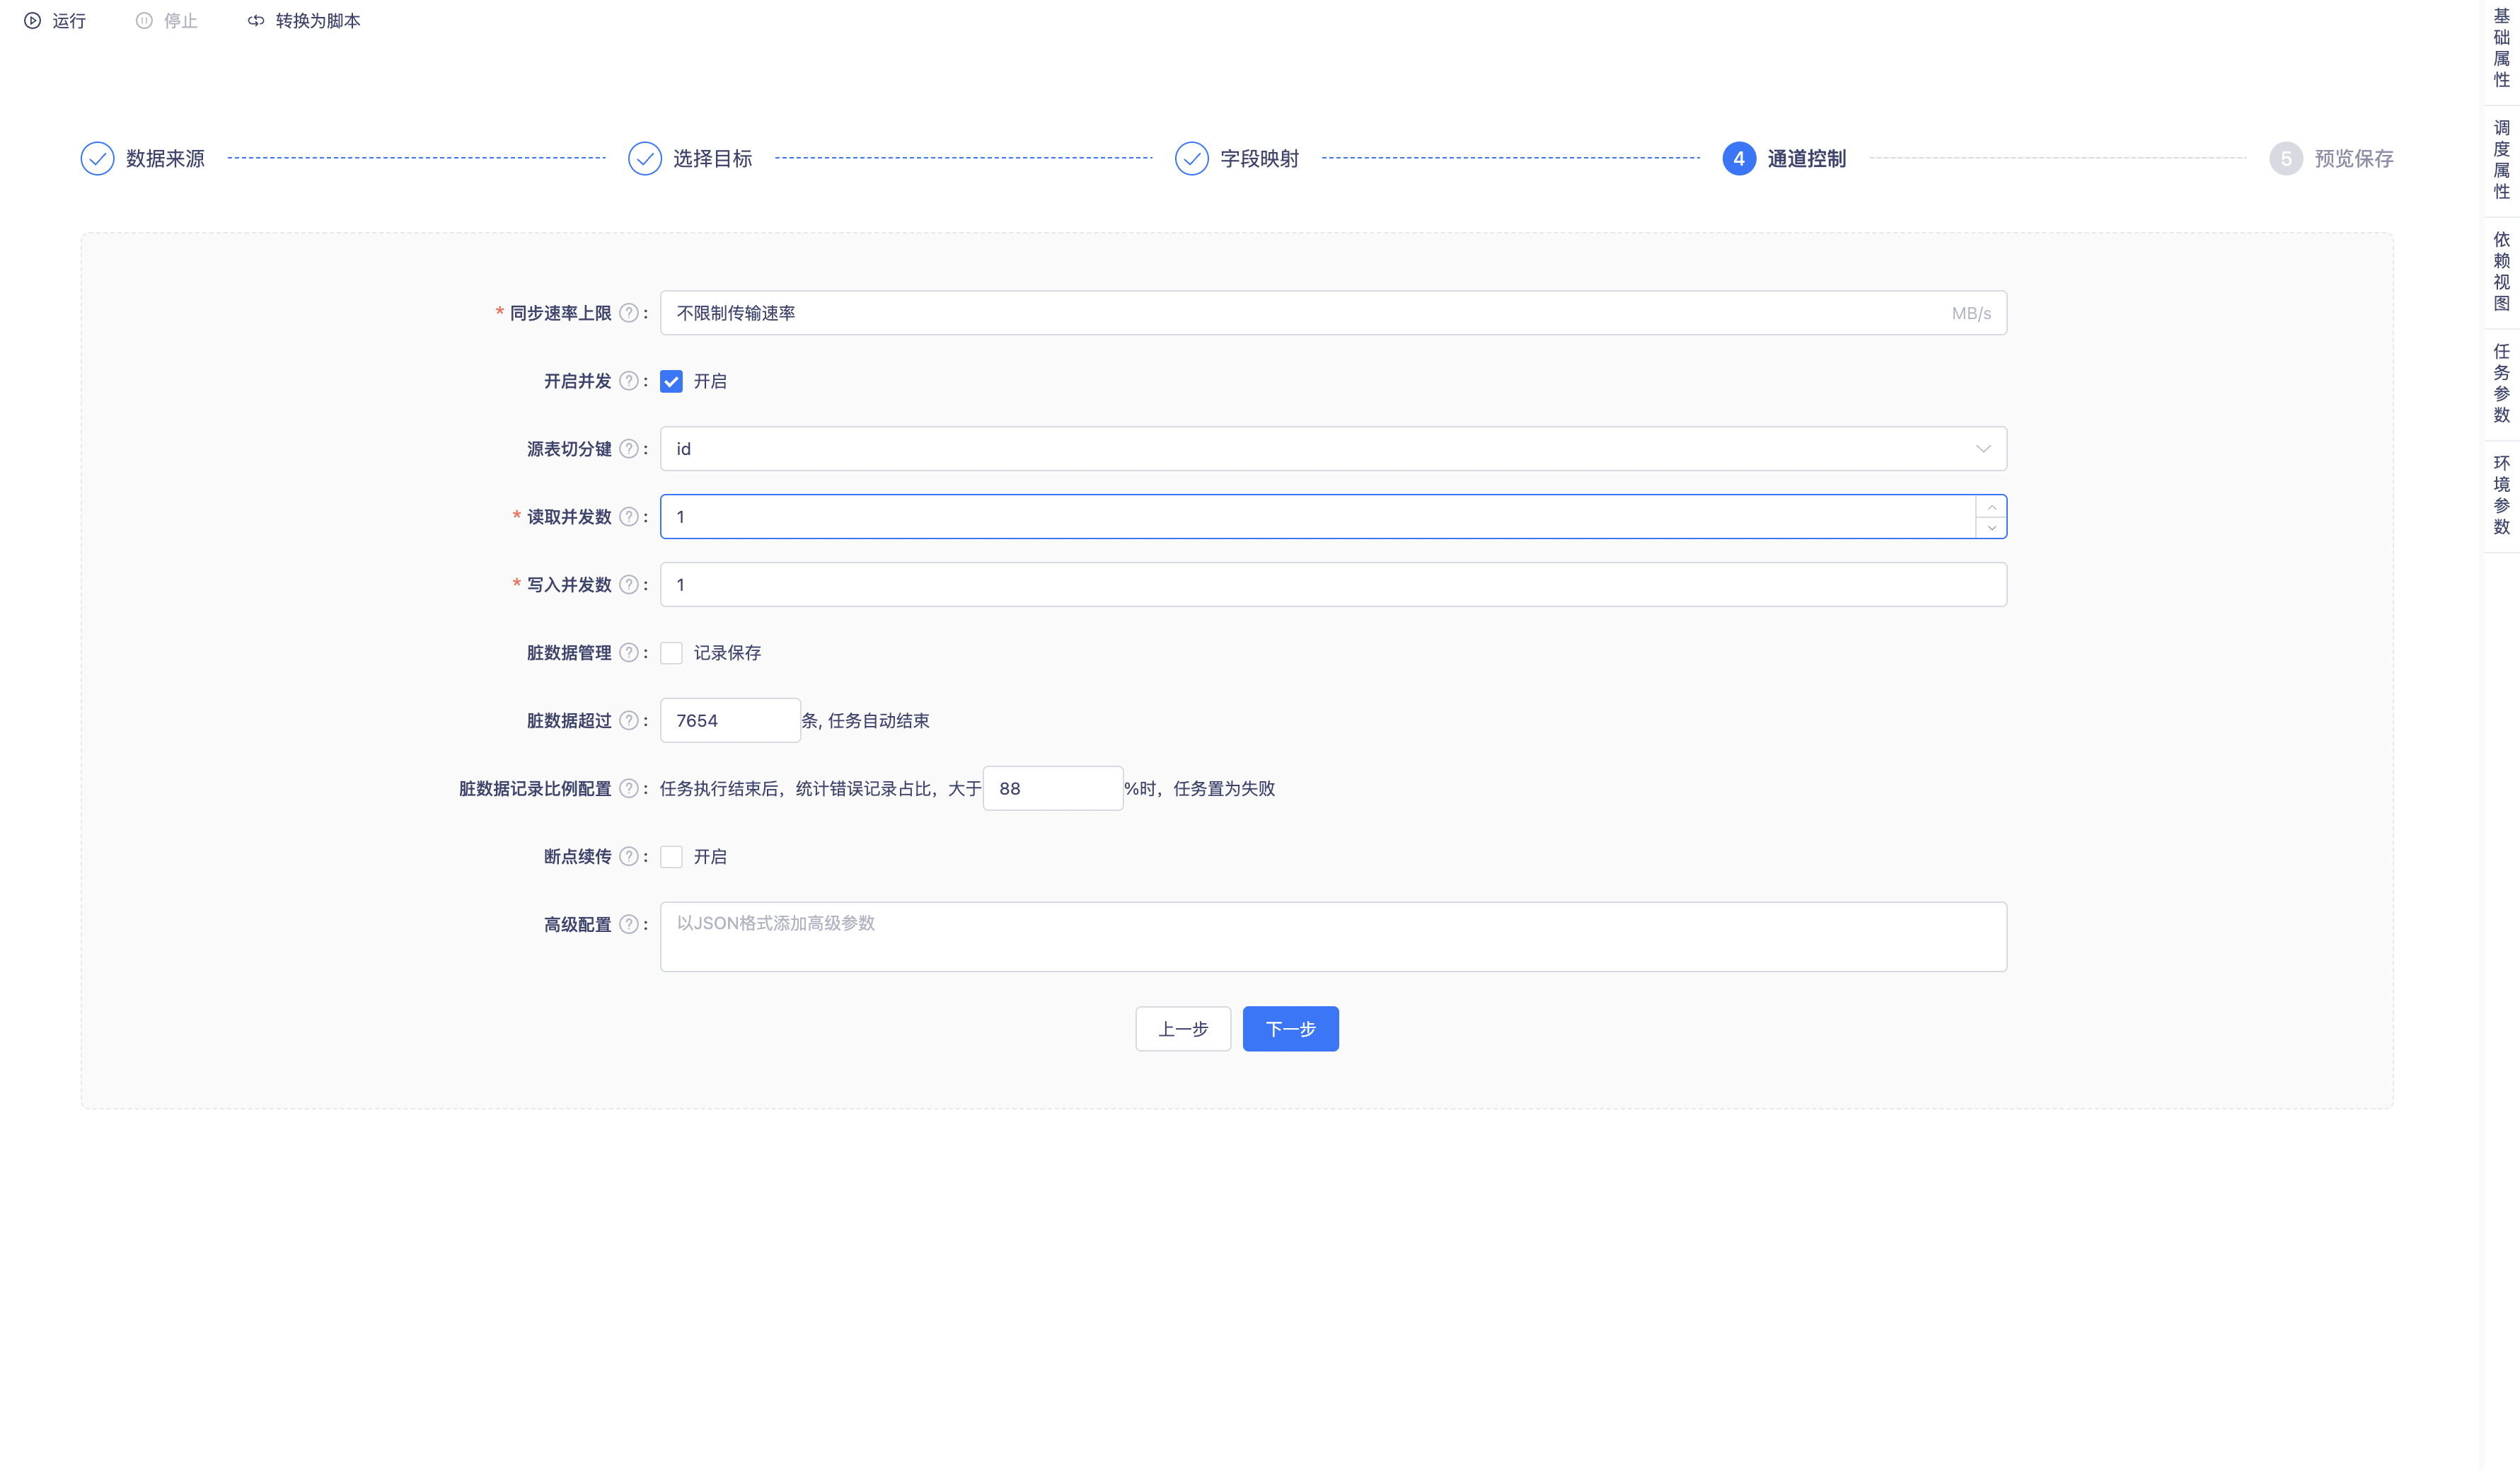Viewport: 2520px width, 1469px height.
Task: Click help icon next to 写入并发数
Action: click(628, 585)
